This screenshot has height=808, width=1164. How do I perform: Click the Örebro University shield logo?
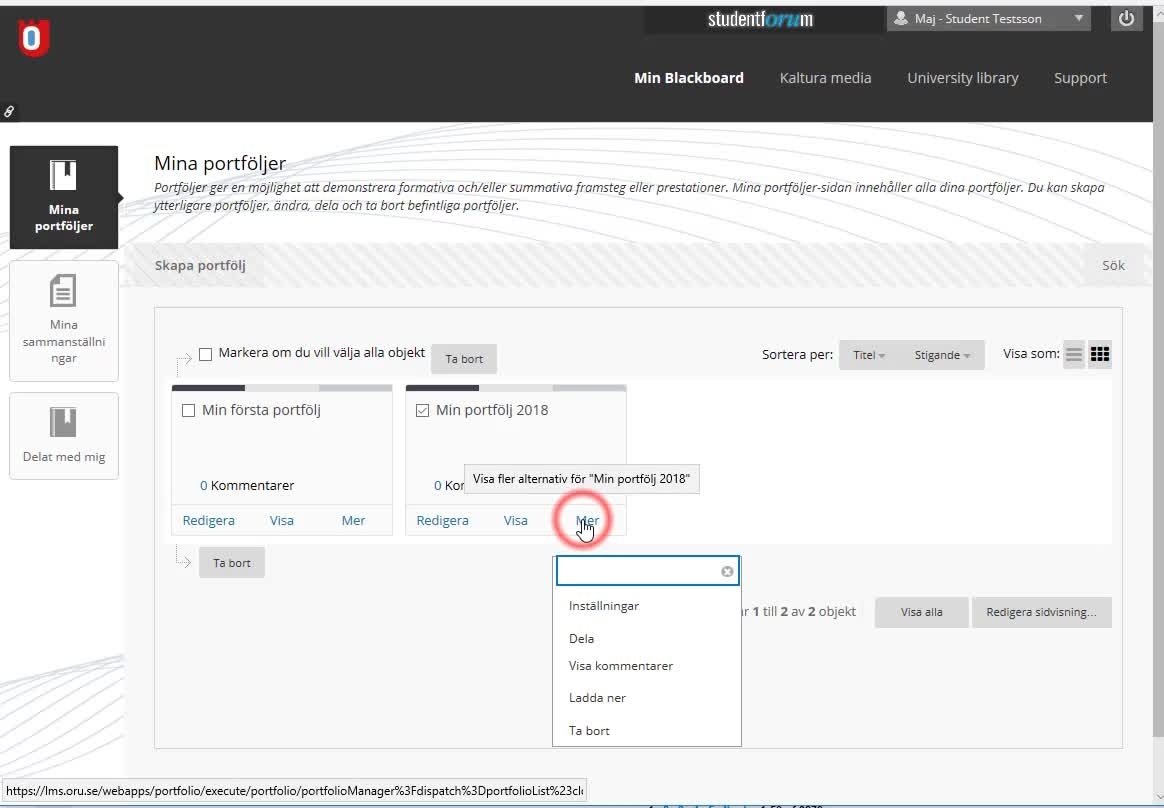click(33, 38)
